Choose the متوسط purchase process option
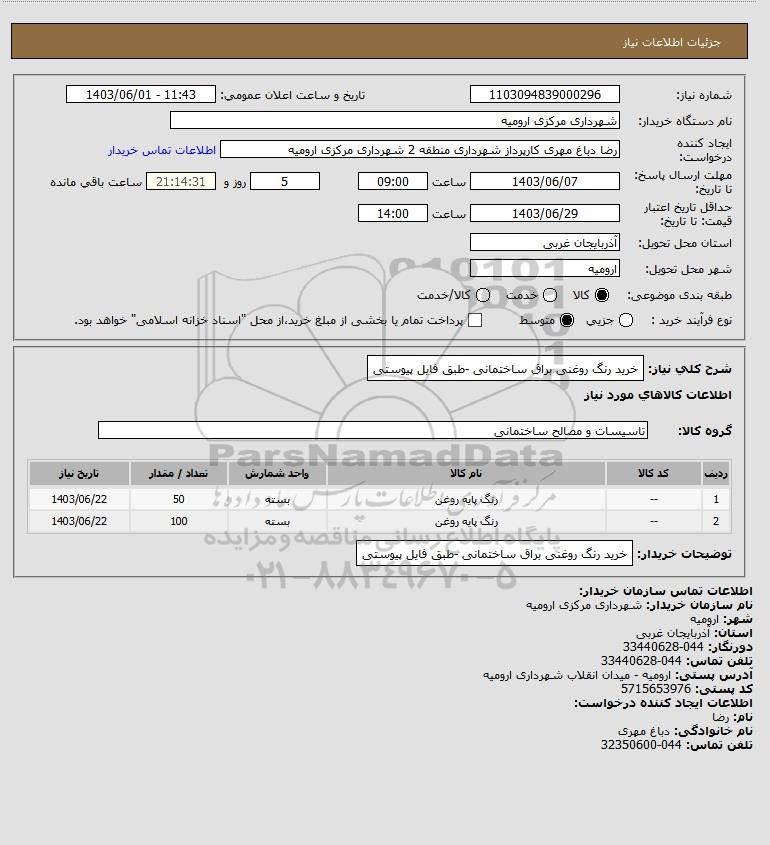This screenshot has height=845, width=770. [567, 321]
